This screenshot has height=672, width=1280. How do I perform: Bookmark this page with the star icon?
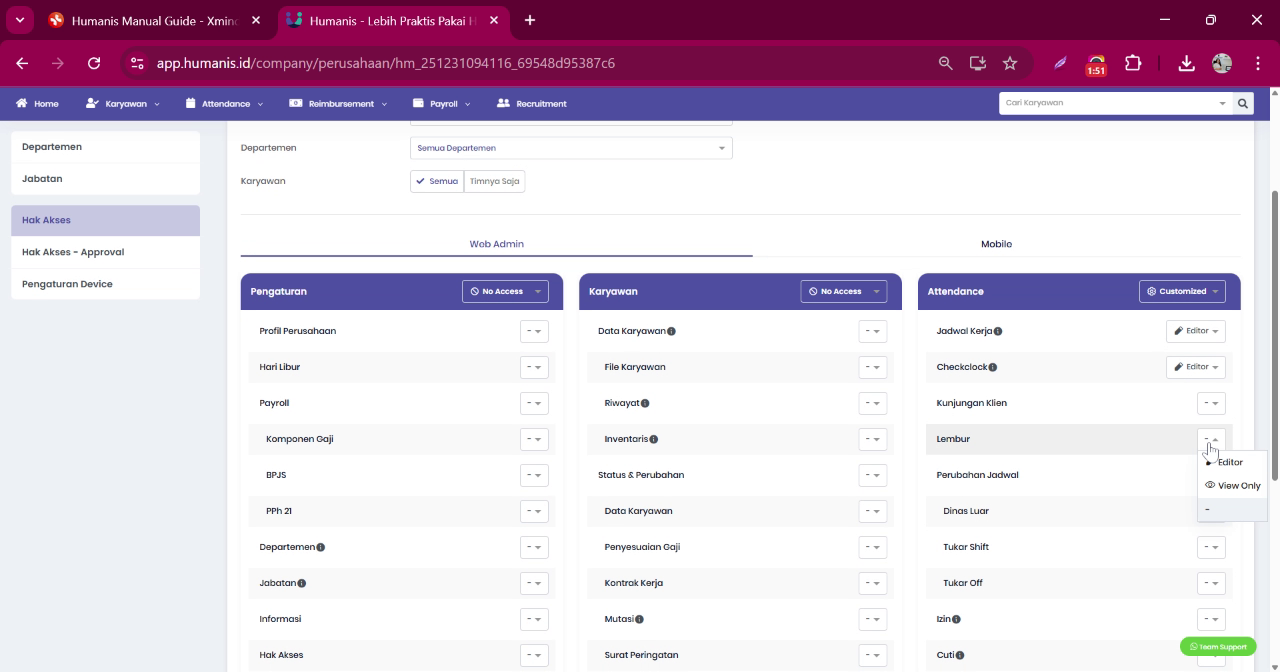click(x=1010, y=63)
